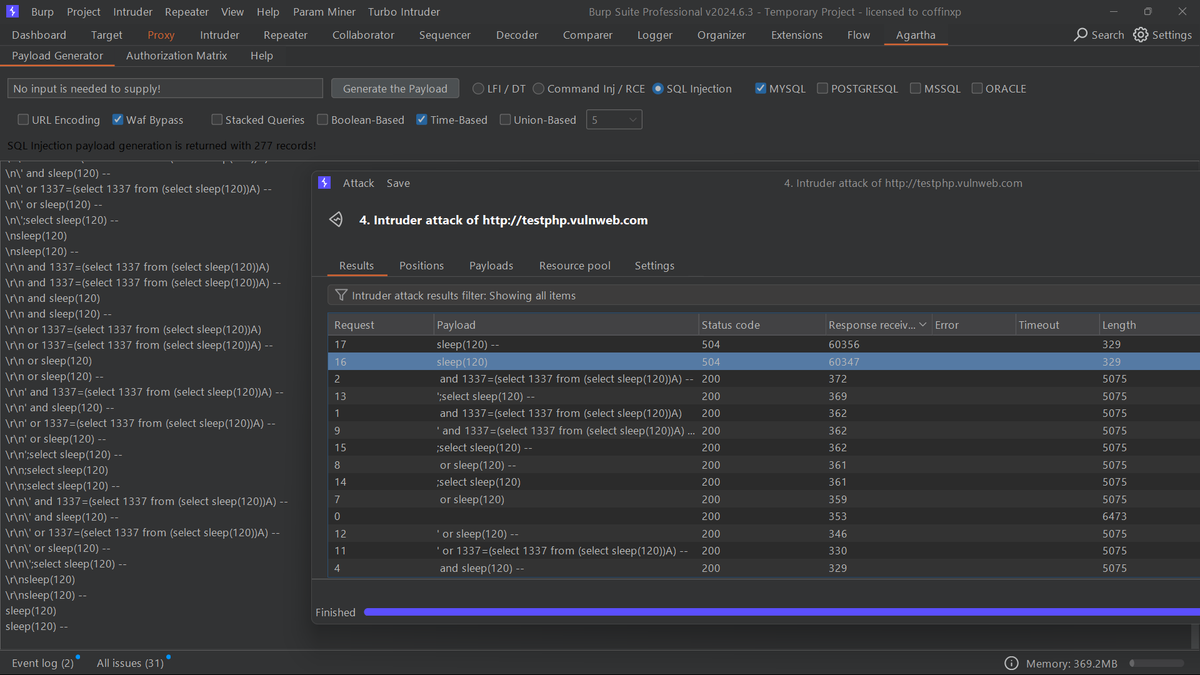The width and height of the screenshot is (1200, 675).
Task: Uncheck the Time-Based checkbox
Action: click(x=422, y=120)
